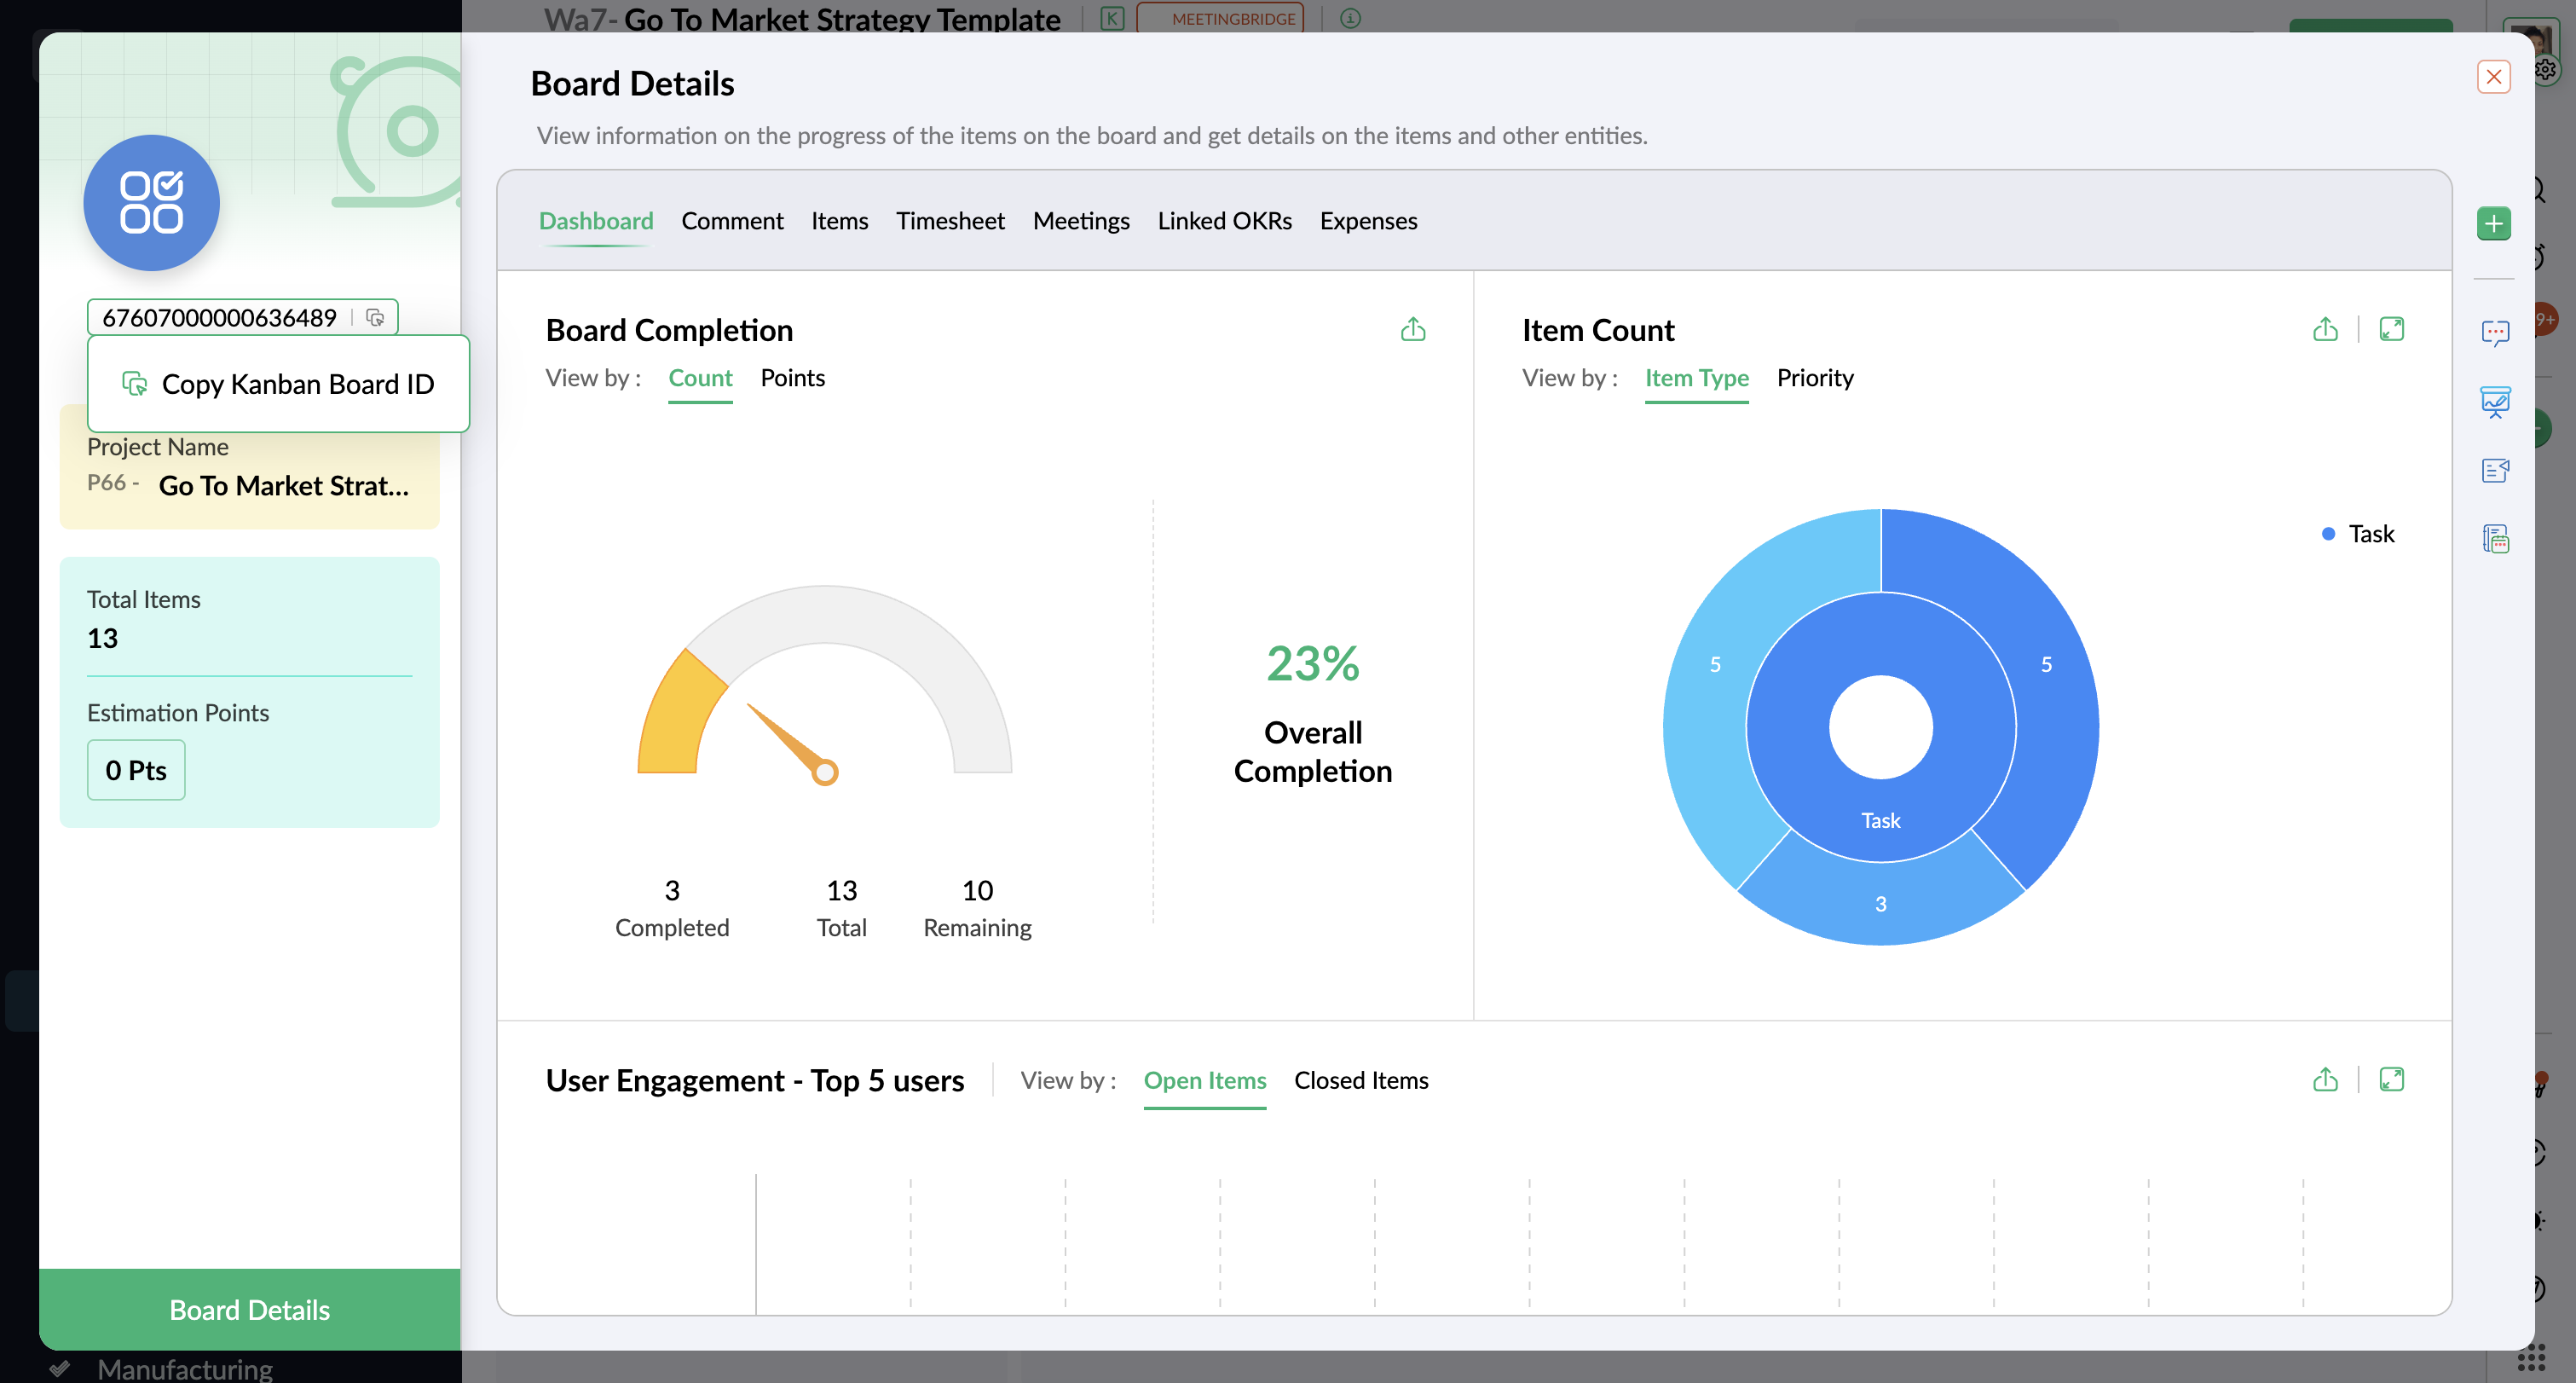View Item Count by Priority
The image size is (2576, 1383).
[x=1814, y=378]
